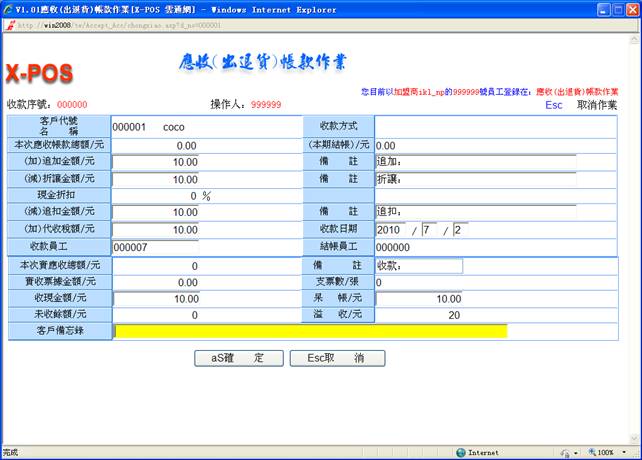This screenshot has height=460, width=642.
Task: Click the 收款日期 month field showing 7
Action: pos(429,230)
